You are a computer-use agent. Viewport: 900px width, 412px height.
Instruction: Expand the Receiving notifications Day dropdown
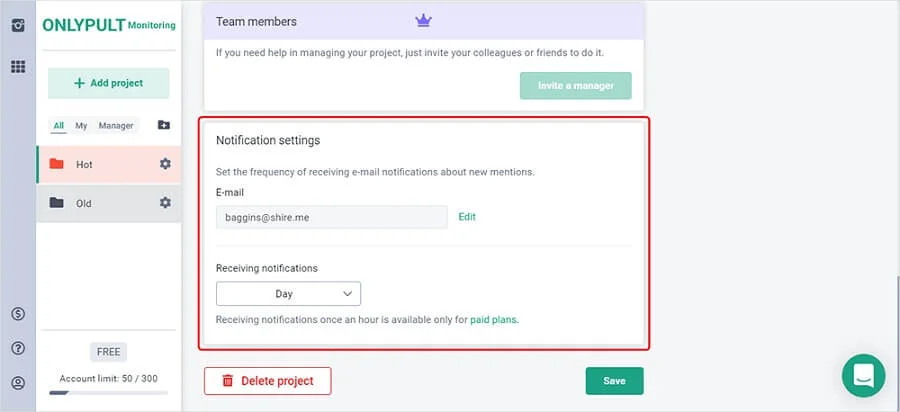pyautogui.click(x=288, y=294)
